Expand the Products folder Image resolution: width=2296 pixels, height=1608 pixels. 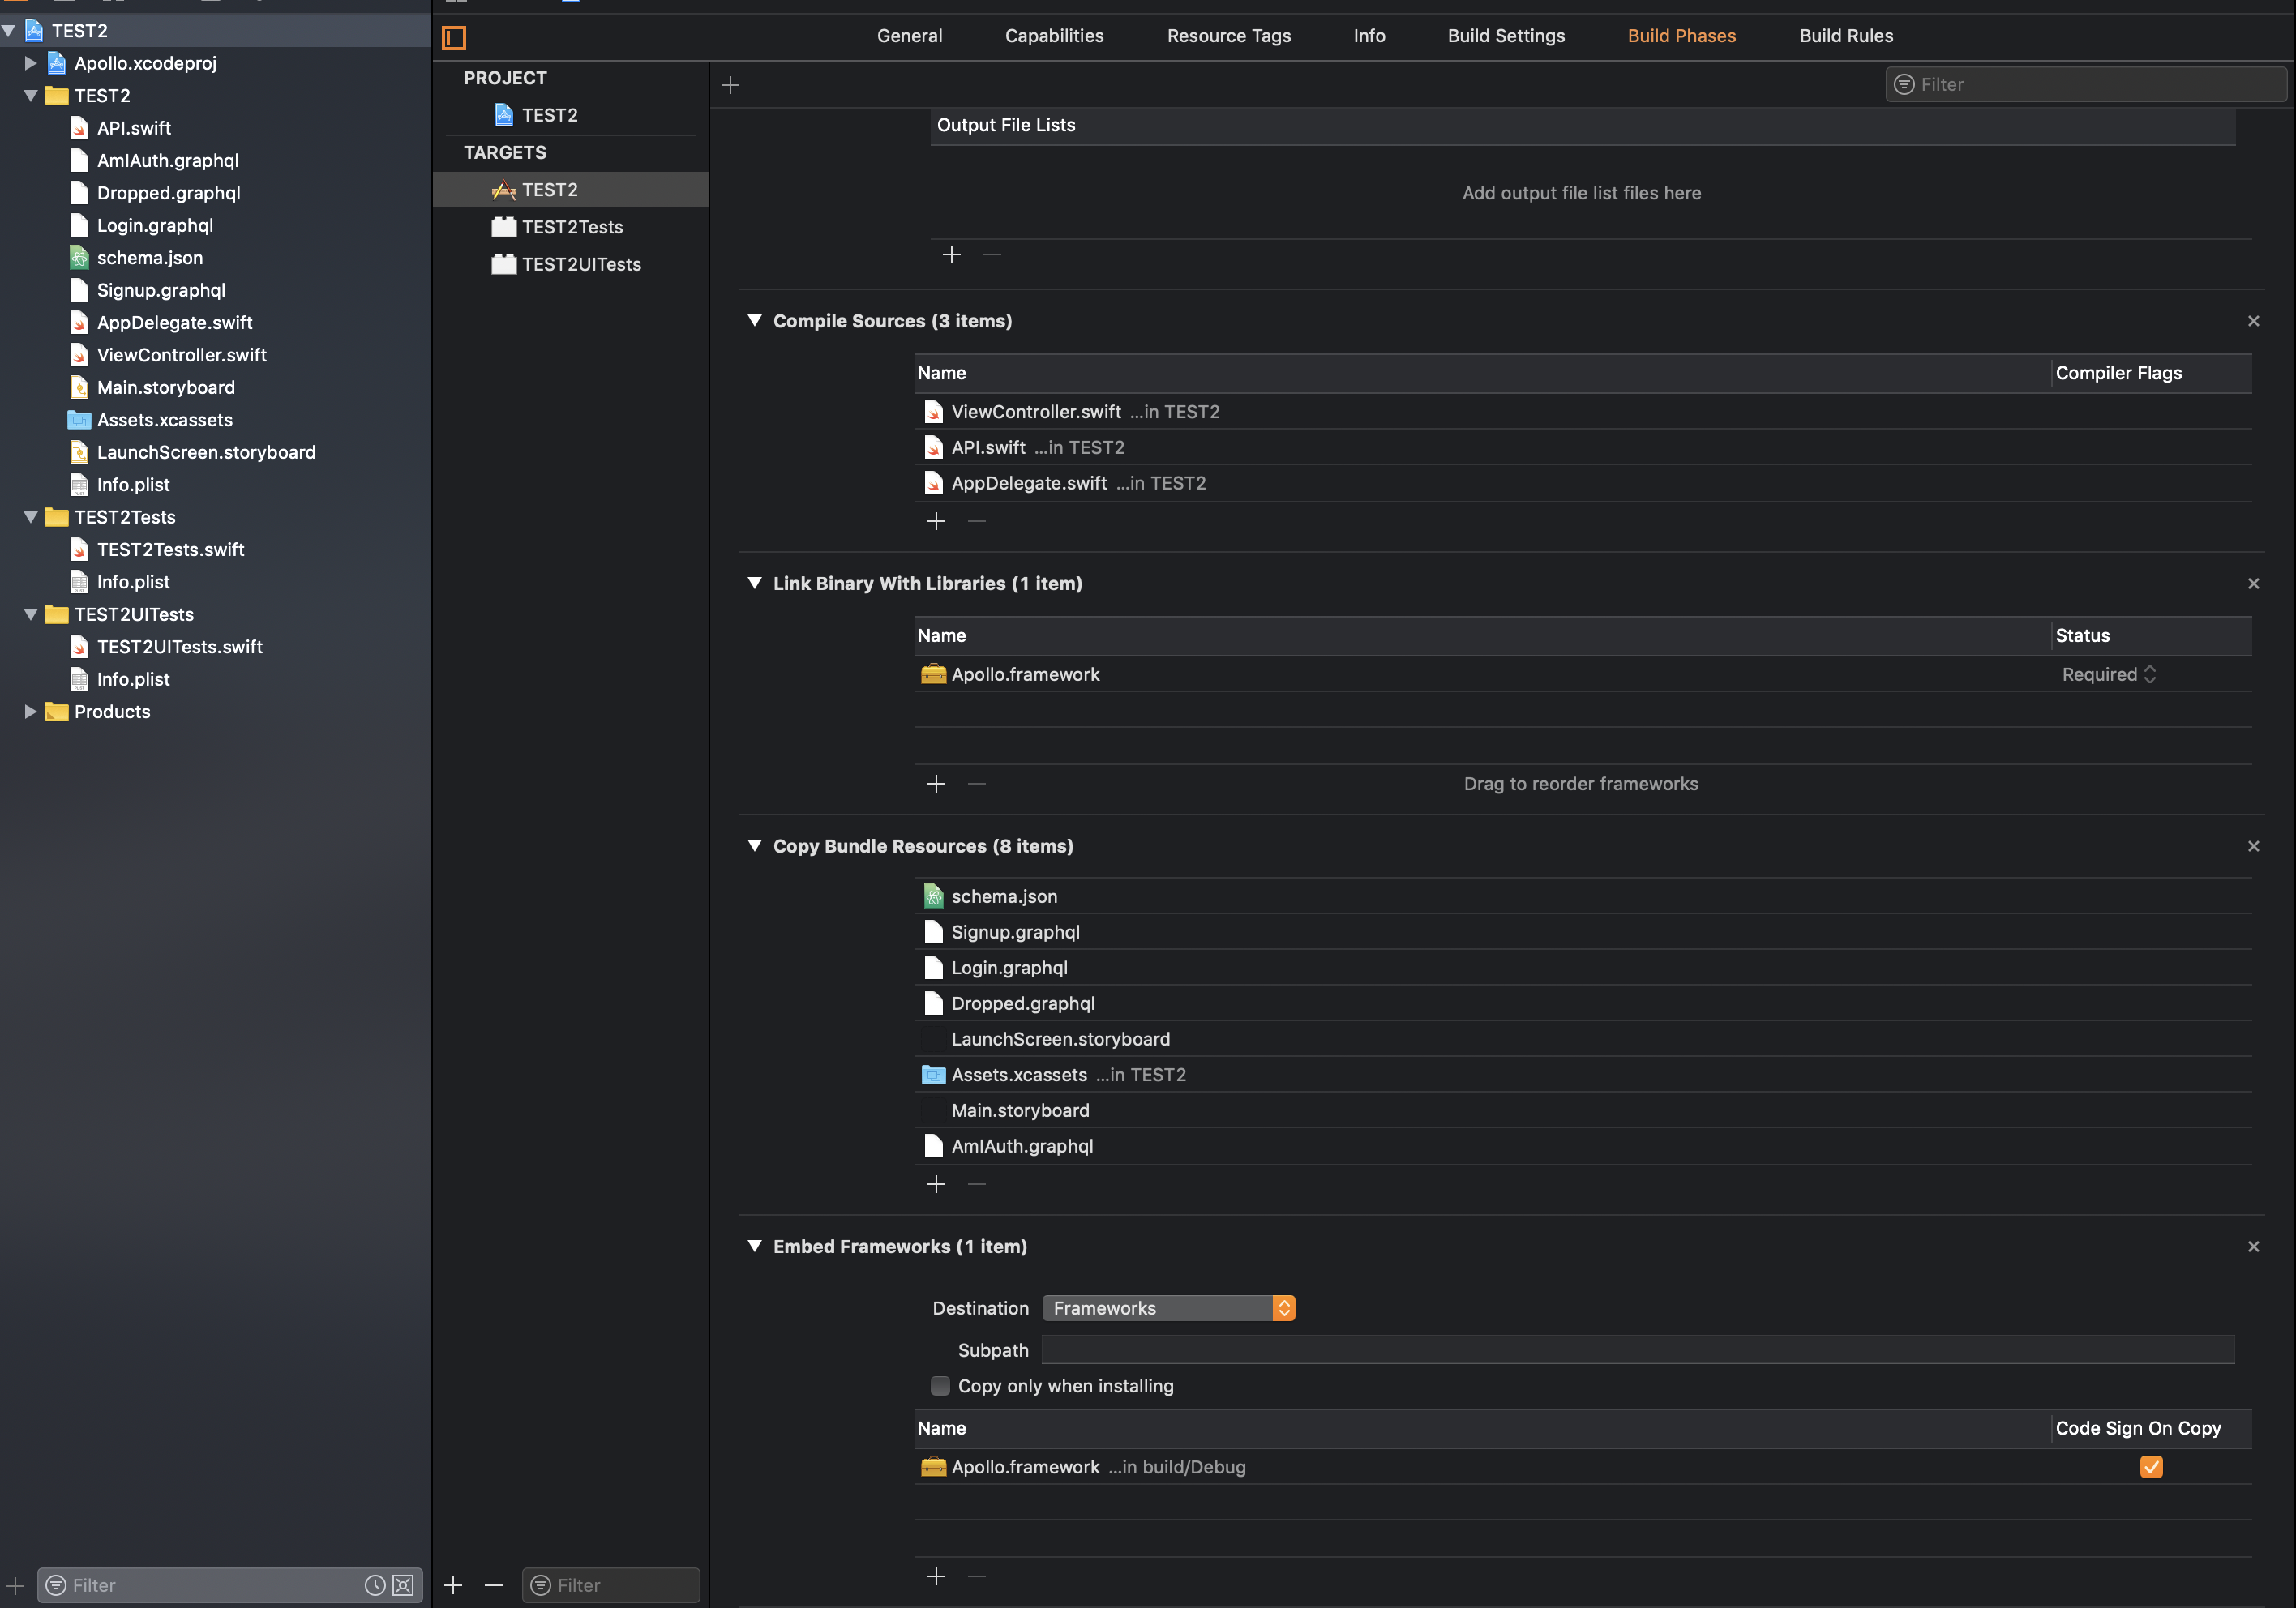point(31,712)
